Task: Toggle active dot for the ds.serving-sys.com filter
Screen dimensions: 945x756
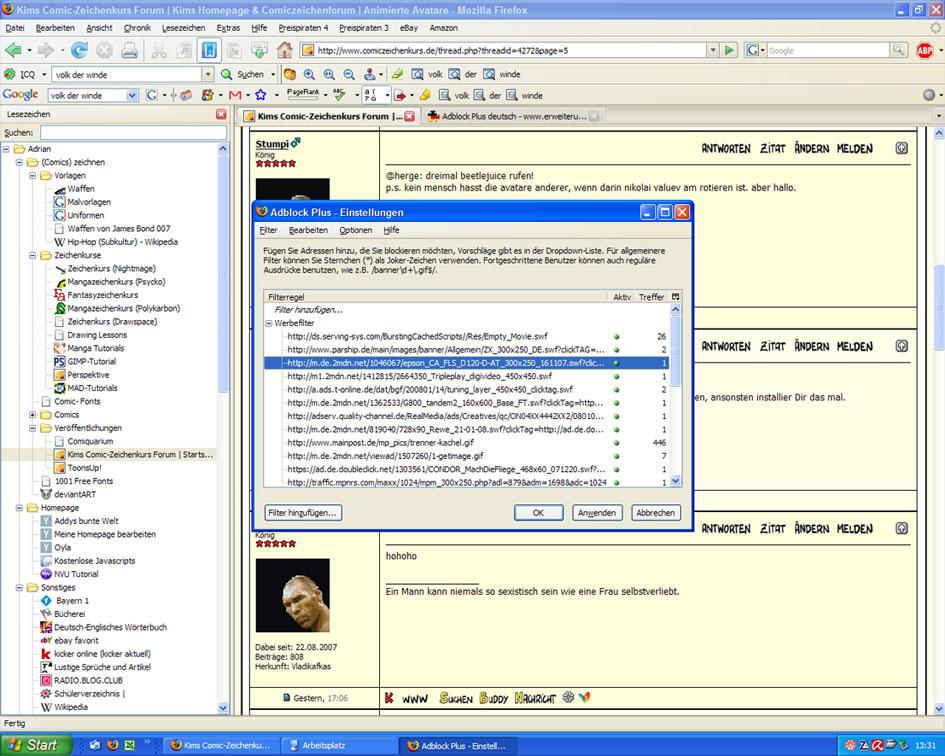Action: coord(617,337)
